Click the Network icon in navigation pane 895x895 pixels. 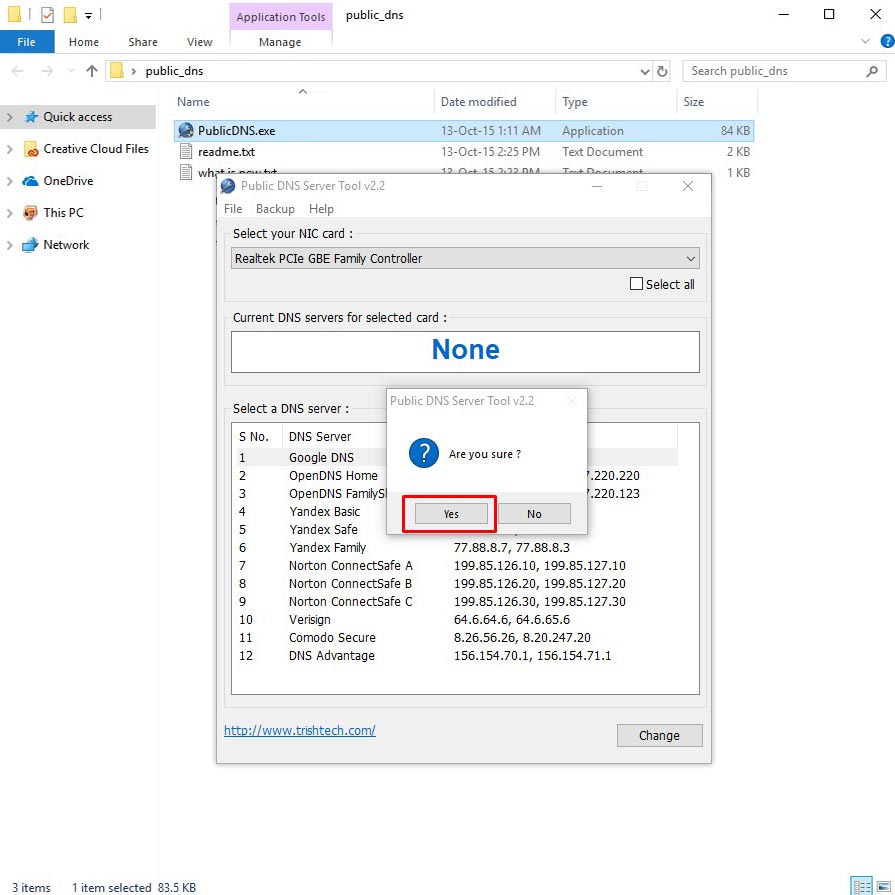[x=30, y=245]
